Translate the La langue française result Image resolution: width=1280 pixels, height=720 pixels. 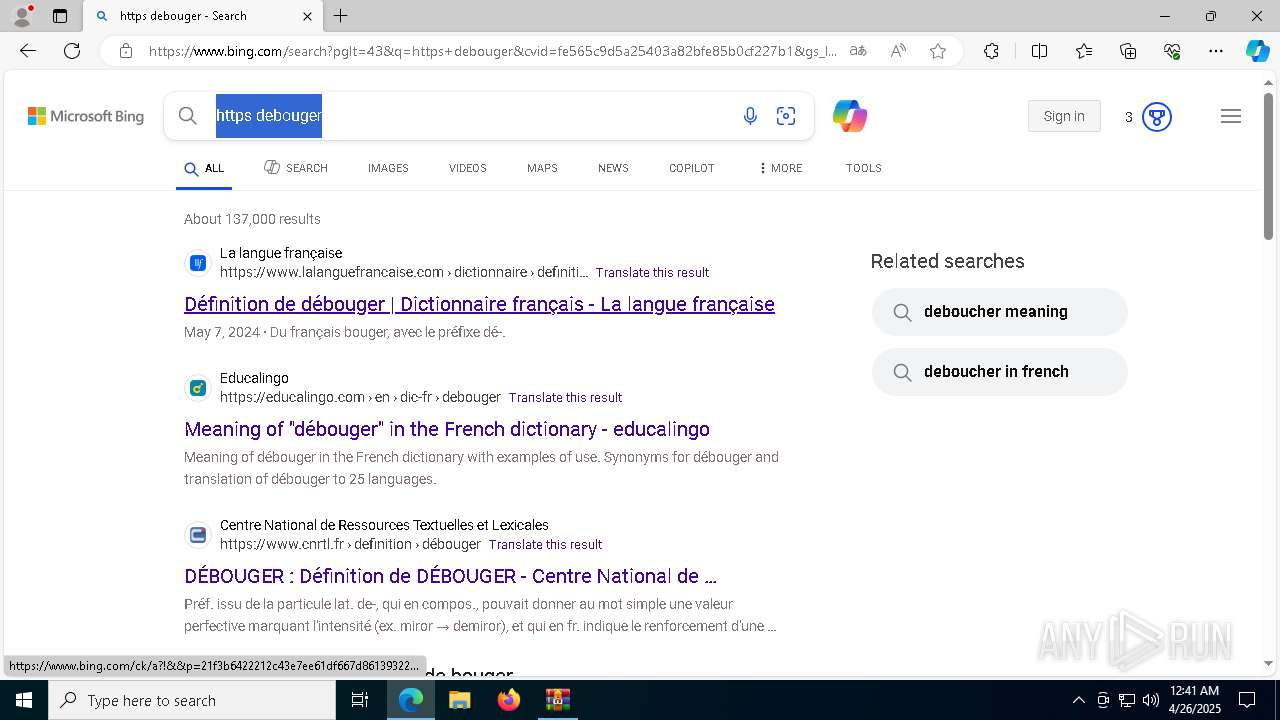pyautogui.click(x=652, y=272)
